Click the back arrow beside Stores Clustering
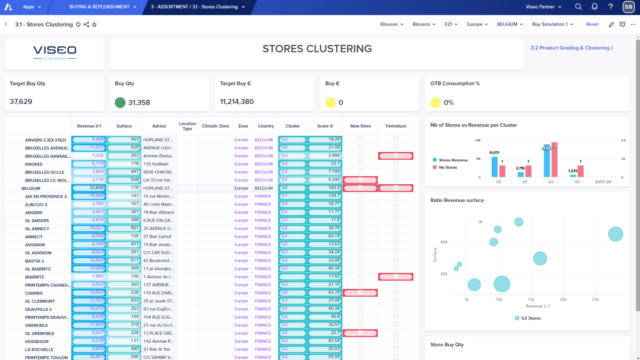This screenshot has height=360, width=640. 6,24
